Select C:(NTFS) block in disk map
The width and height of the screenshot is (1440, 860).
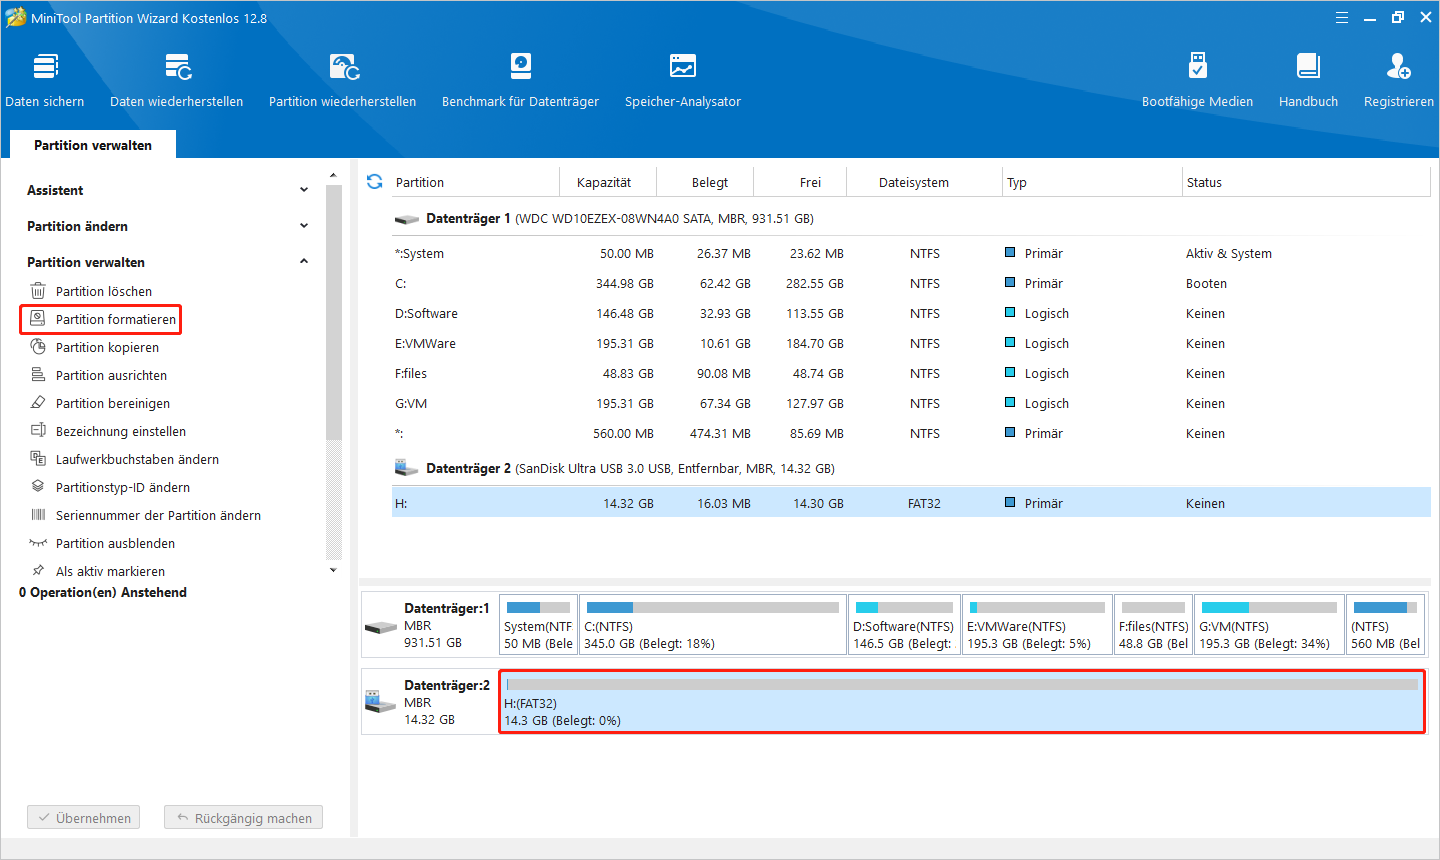(713, 625)
